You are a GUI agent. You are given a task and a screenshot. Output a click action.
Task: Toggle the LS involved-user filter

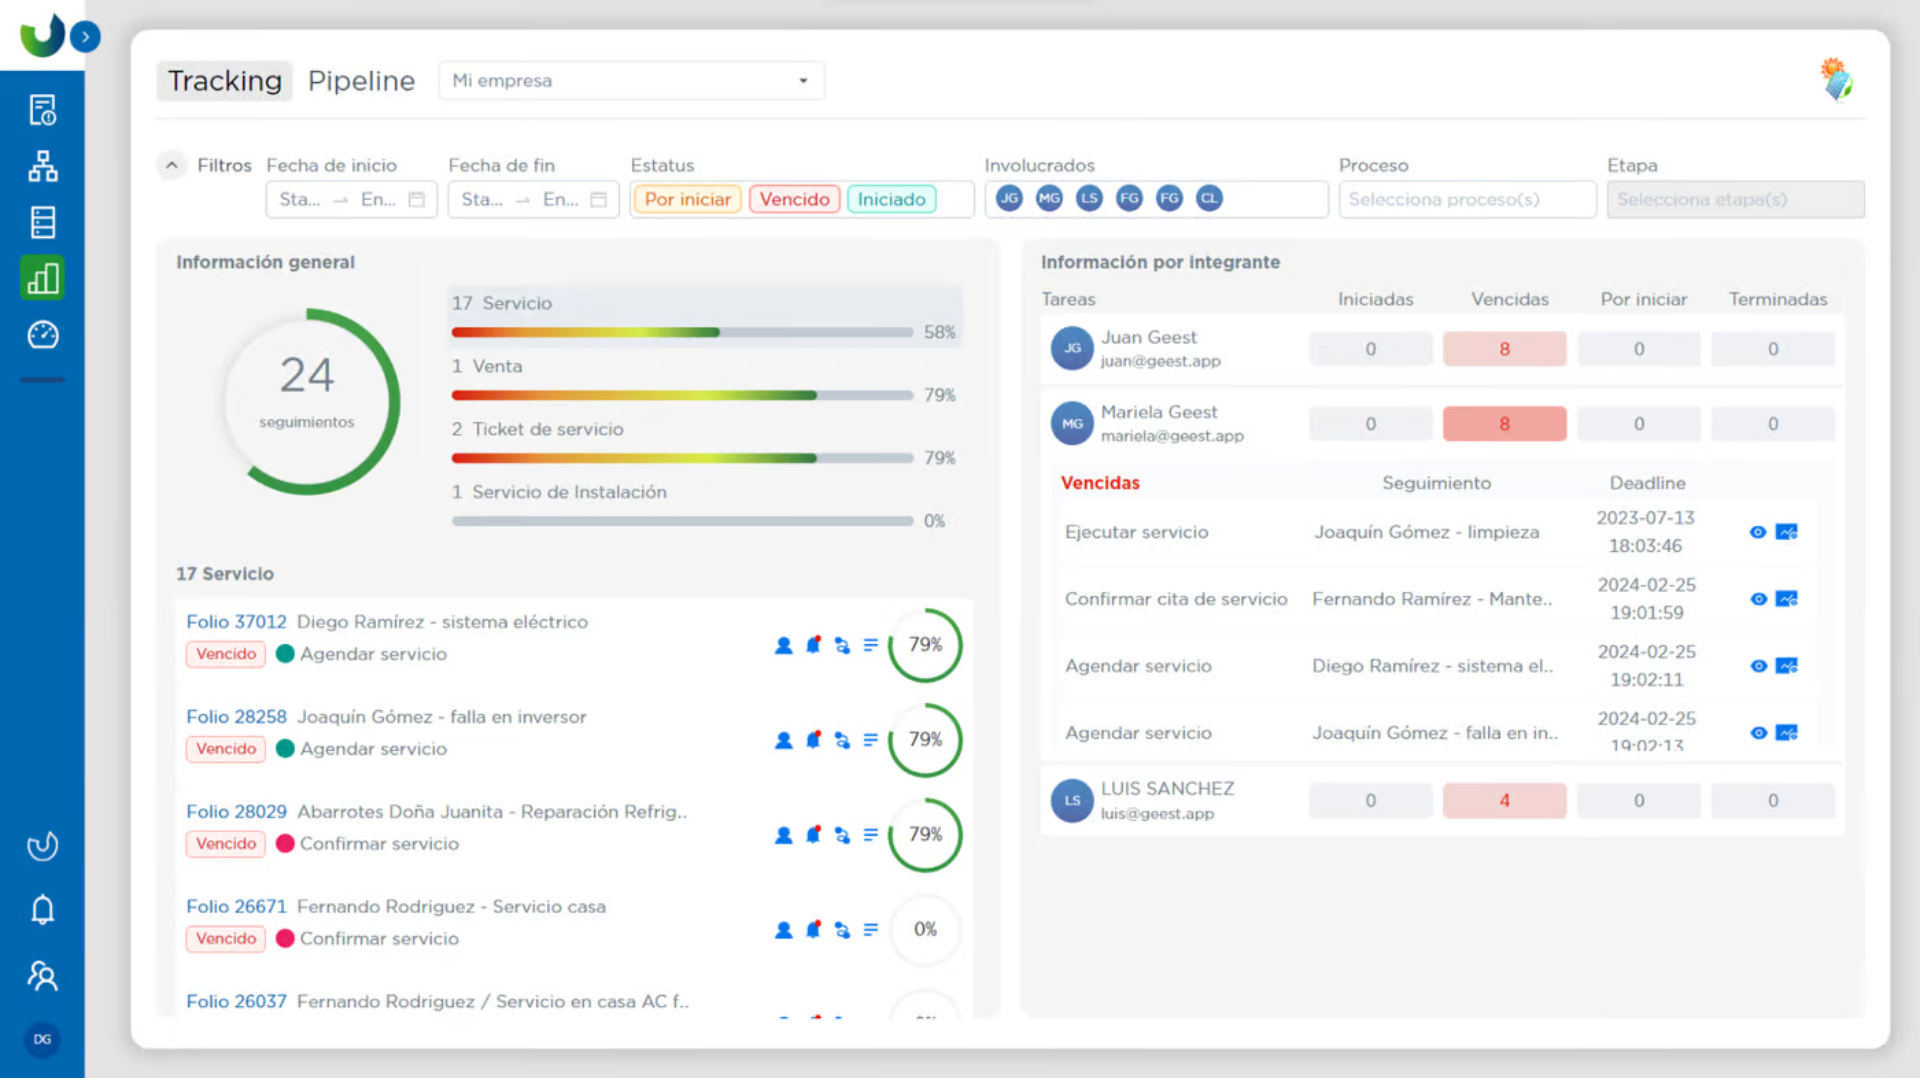tap(1089, 198)
